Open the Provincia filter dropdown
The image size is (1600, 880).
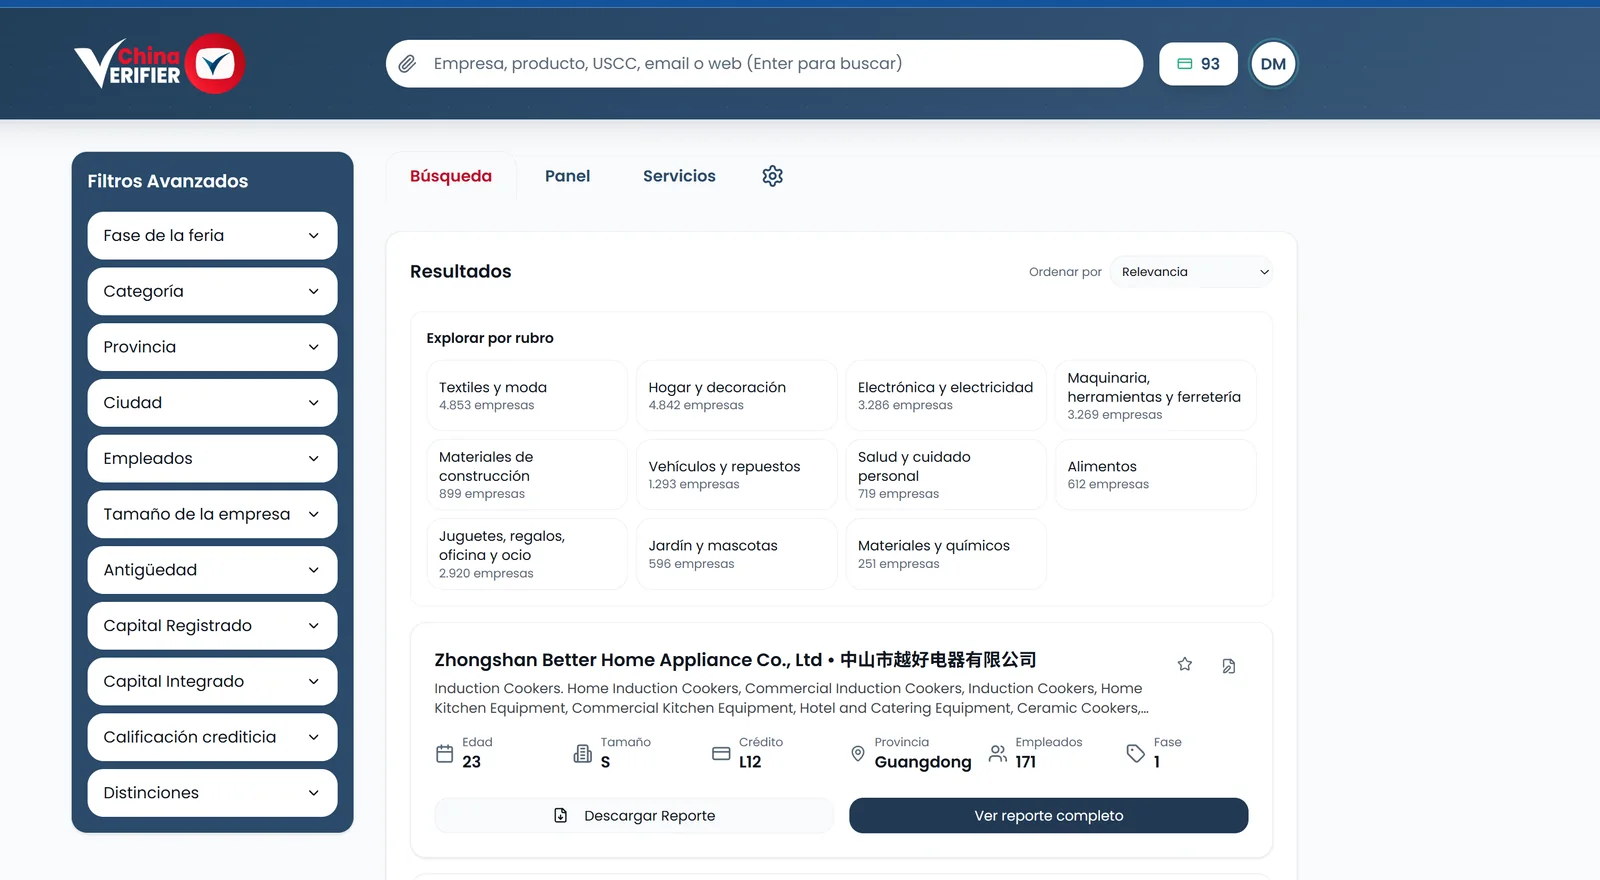212,347
